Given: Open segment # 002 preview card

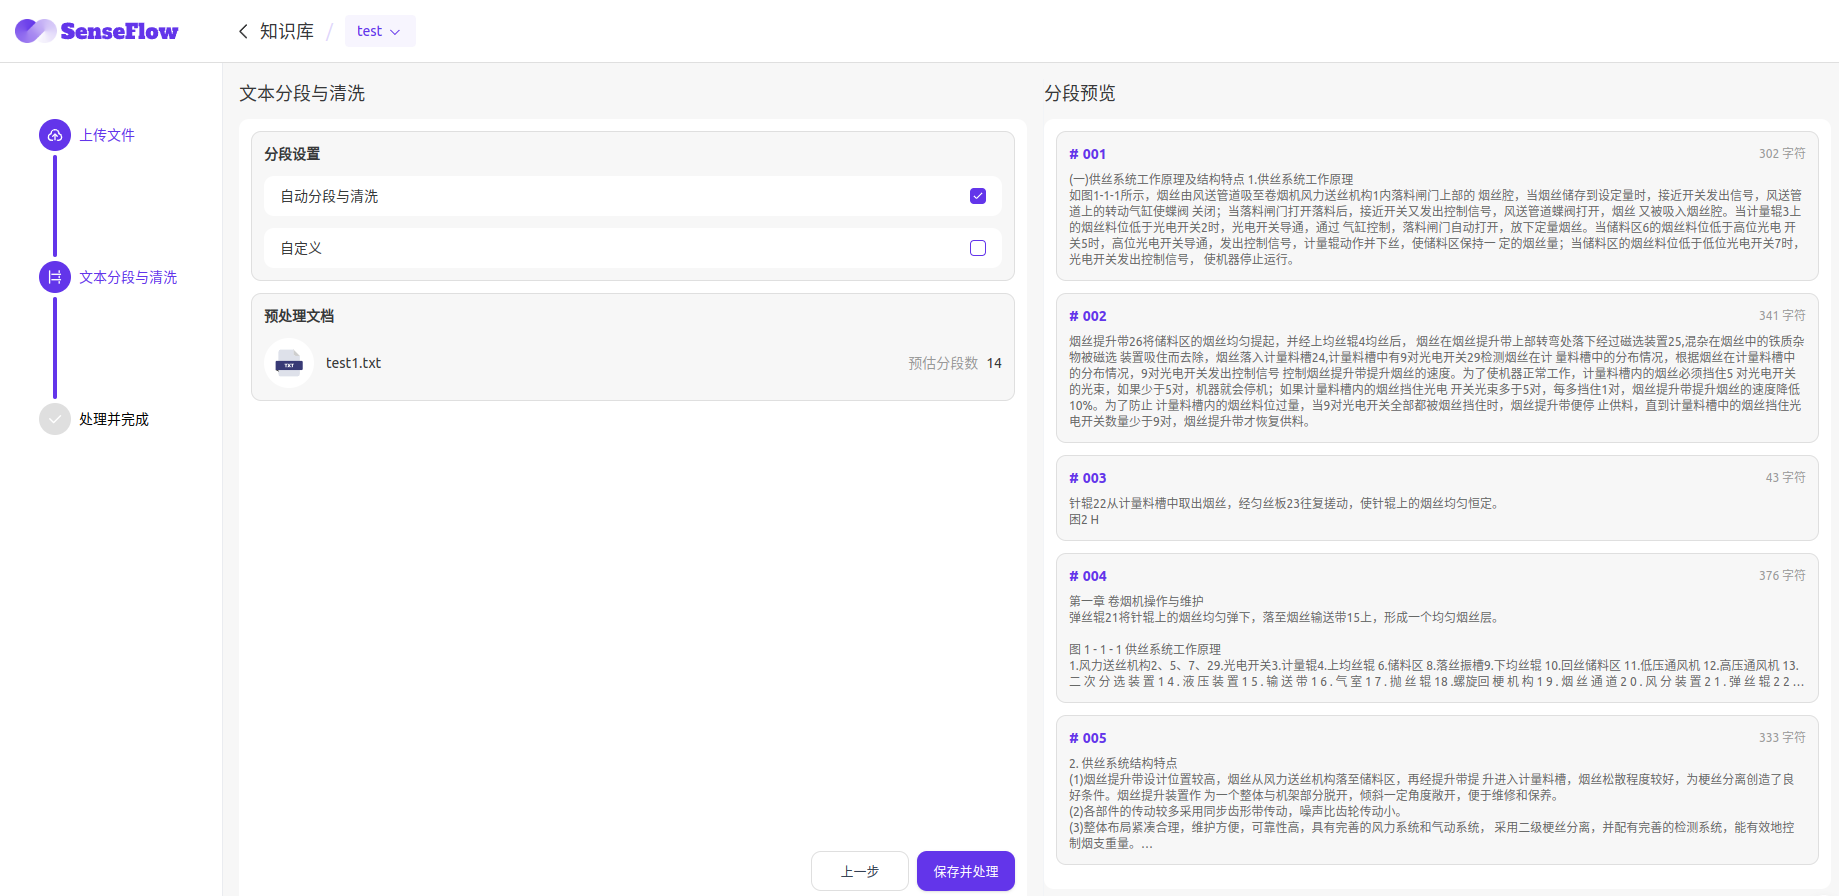Looking at the screenshot, I should click(1437, 368).
